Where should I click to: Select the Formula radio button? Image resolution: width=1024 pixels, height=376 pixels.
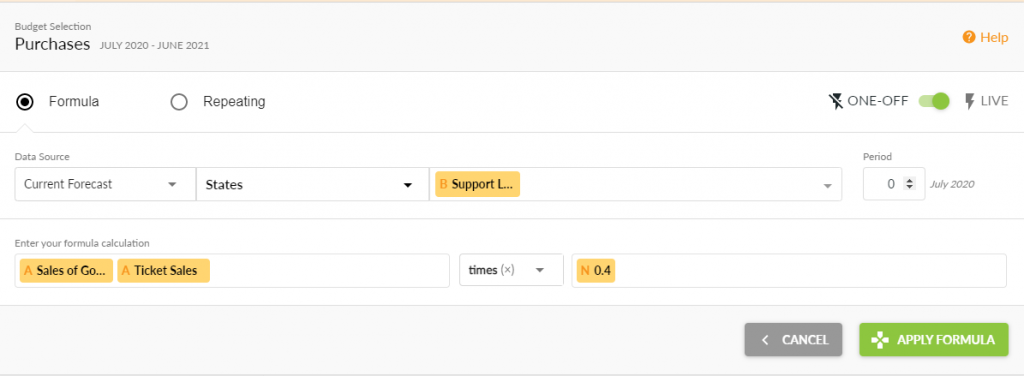click(25, 102)
